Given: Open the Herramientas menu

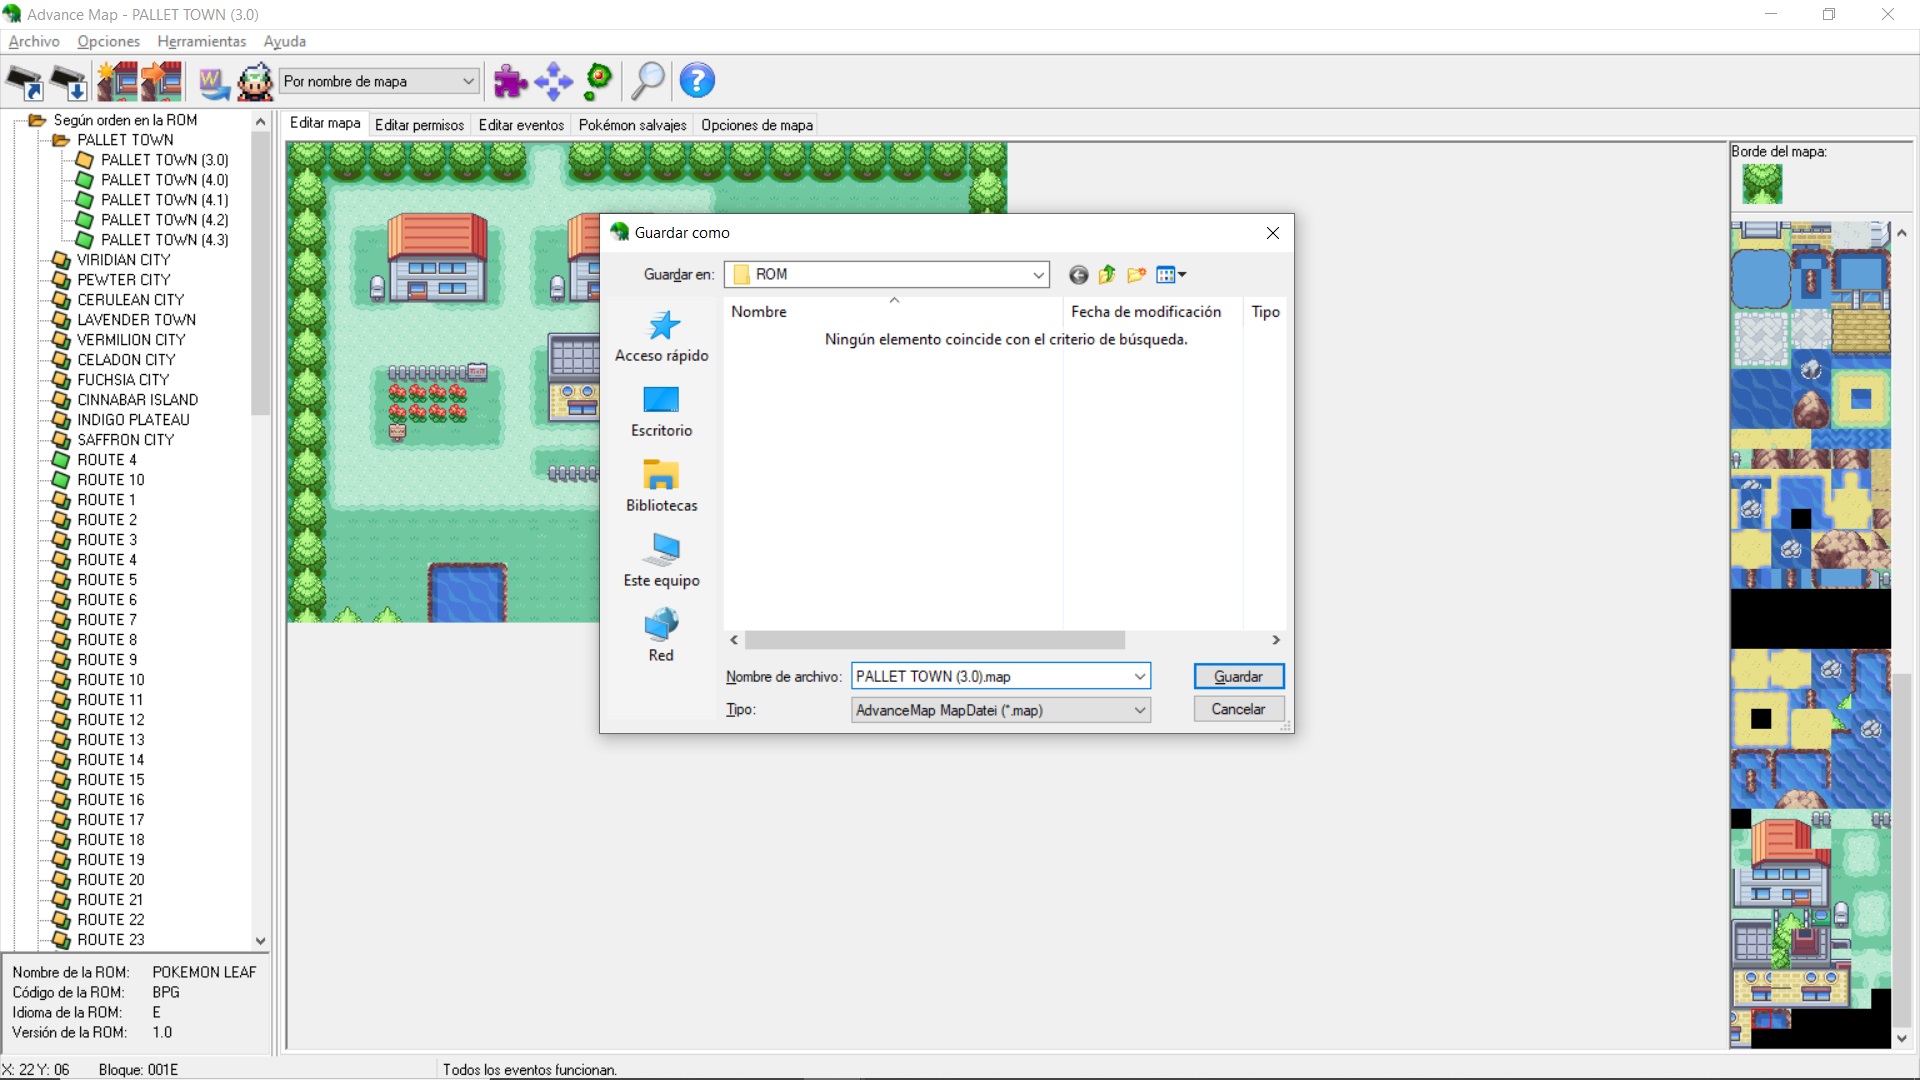Looking at the screenshot, I should coord(201,41).
